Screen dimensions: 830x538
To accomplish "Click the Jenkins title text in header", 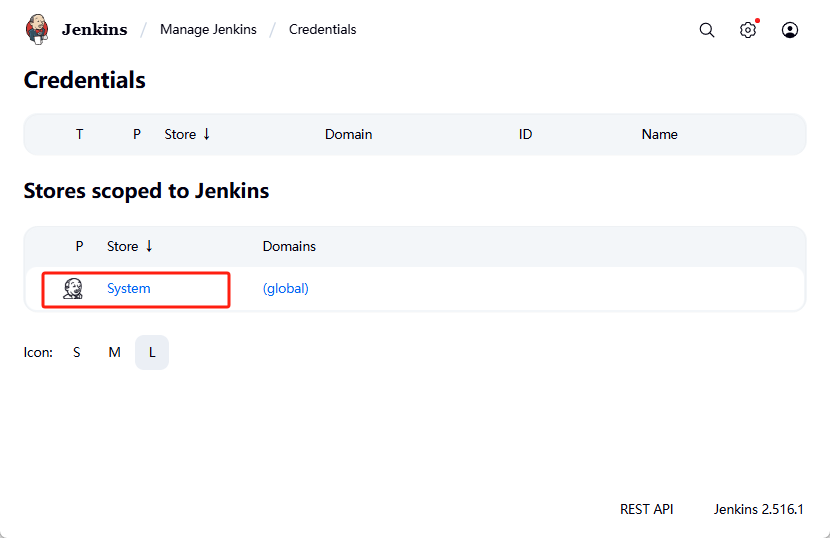I will pyautogui.click(x=94, y=30).
